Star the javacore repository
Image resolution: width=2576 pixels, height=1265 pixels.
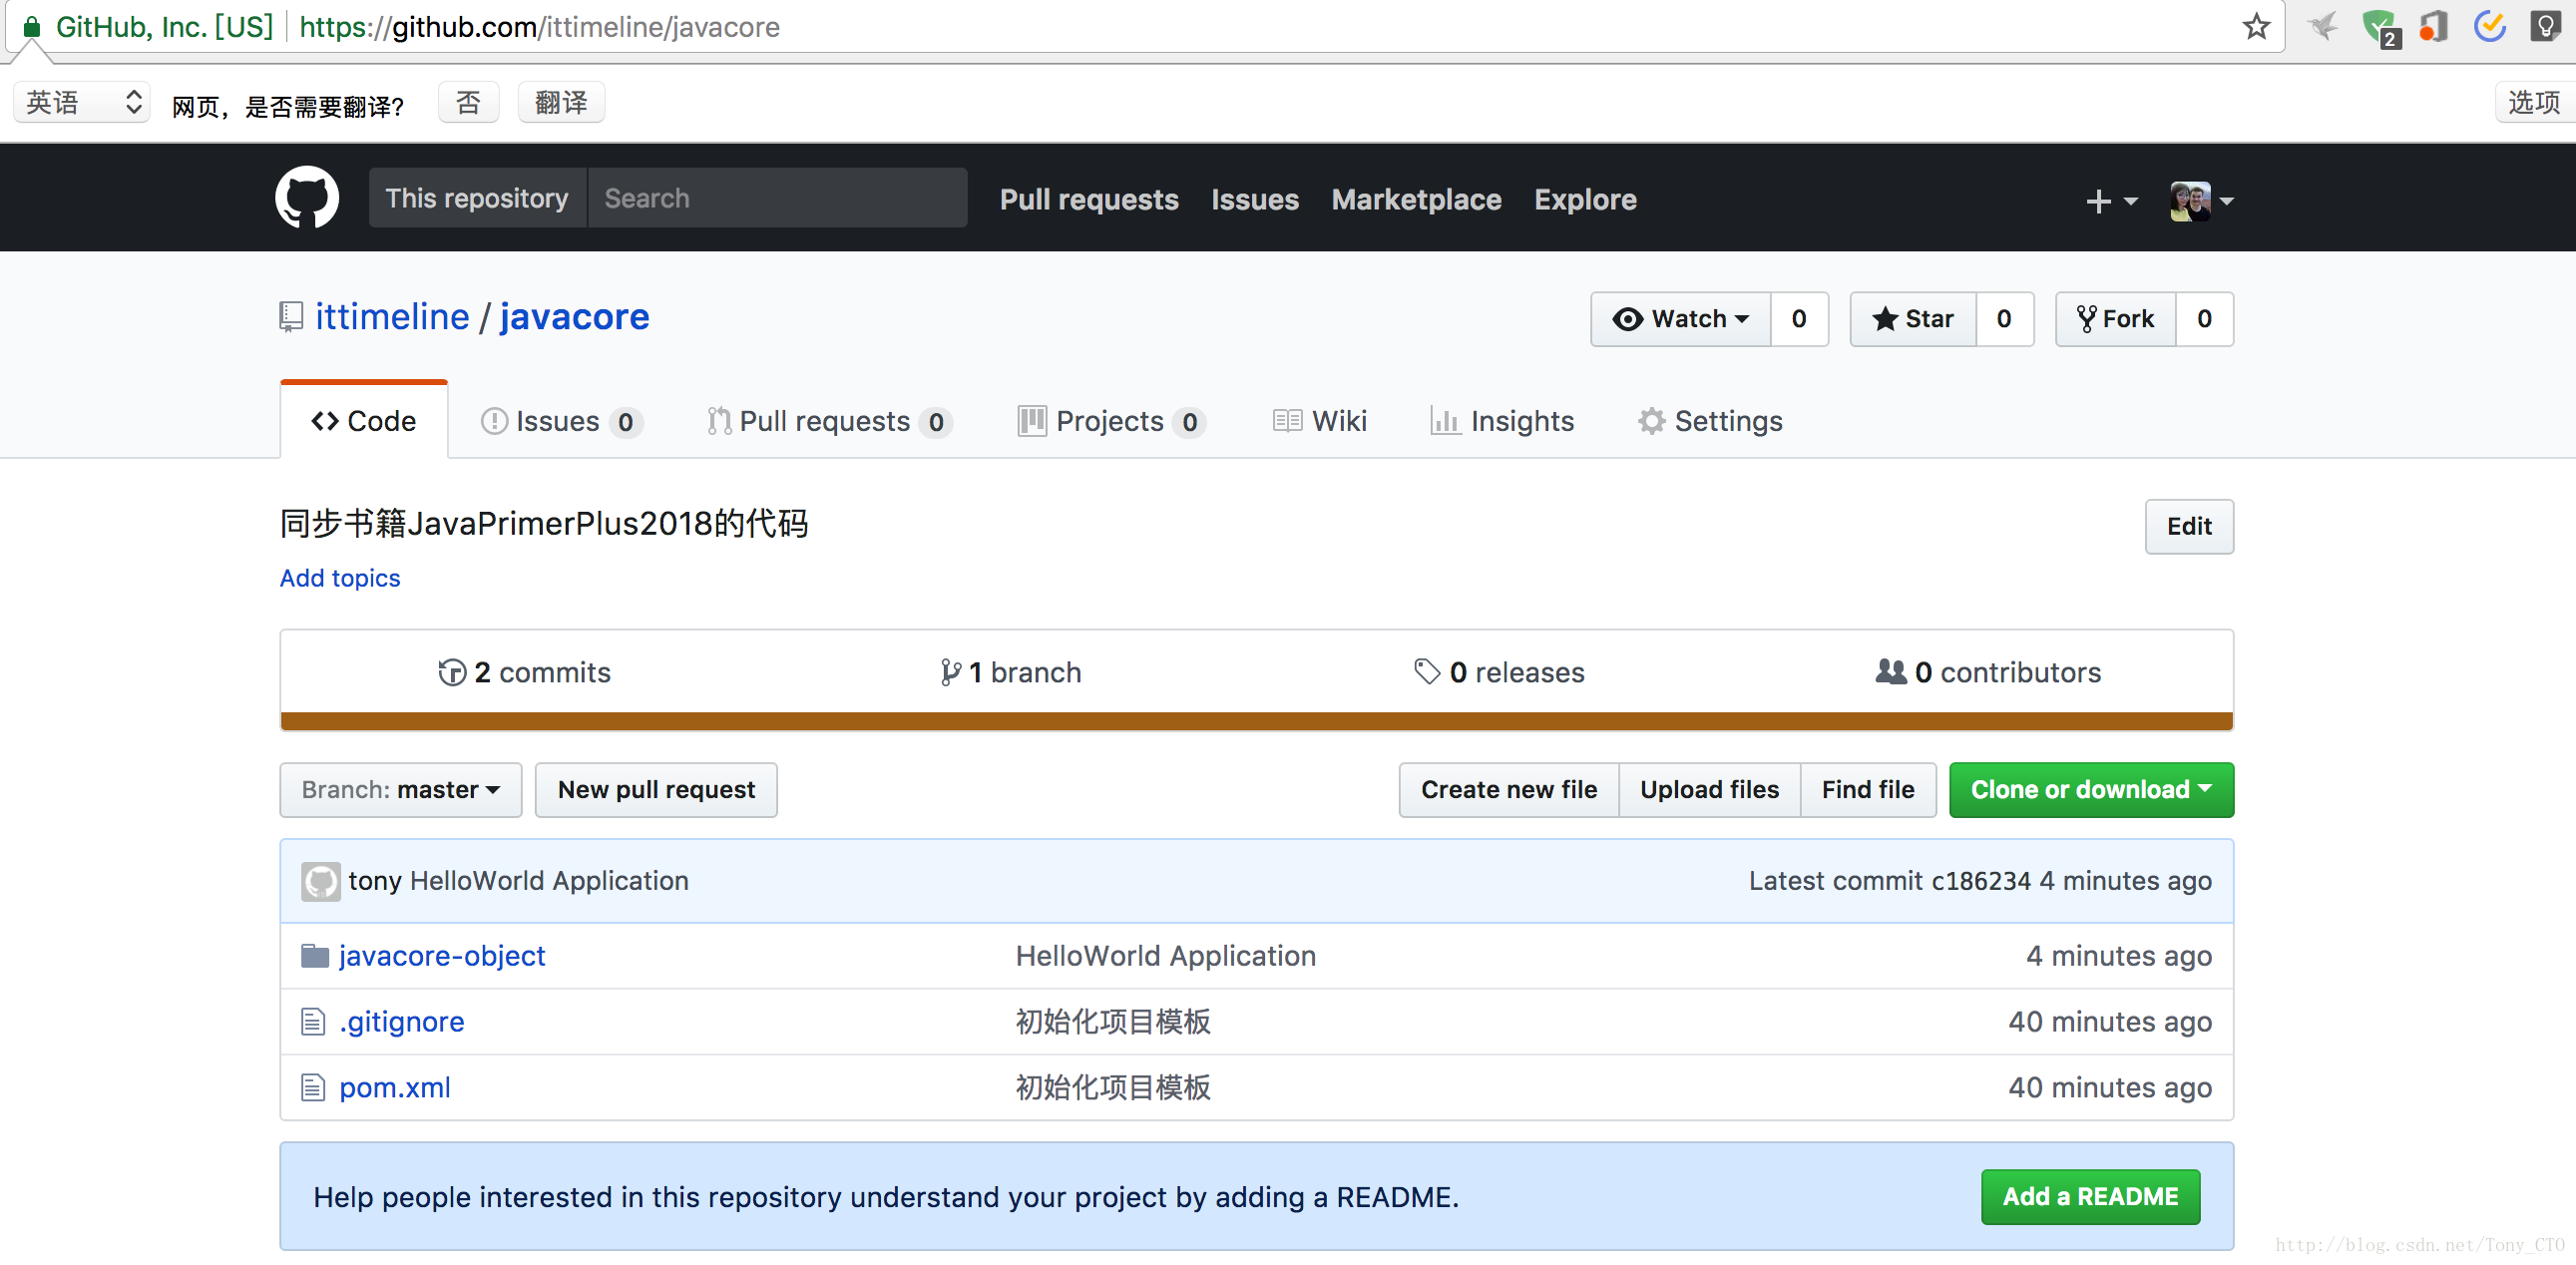(x=1913, y=319)
